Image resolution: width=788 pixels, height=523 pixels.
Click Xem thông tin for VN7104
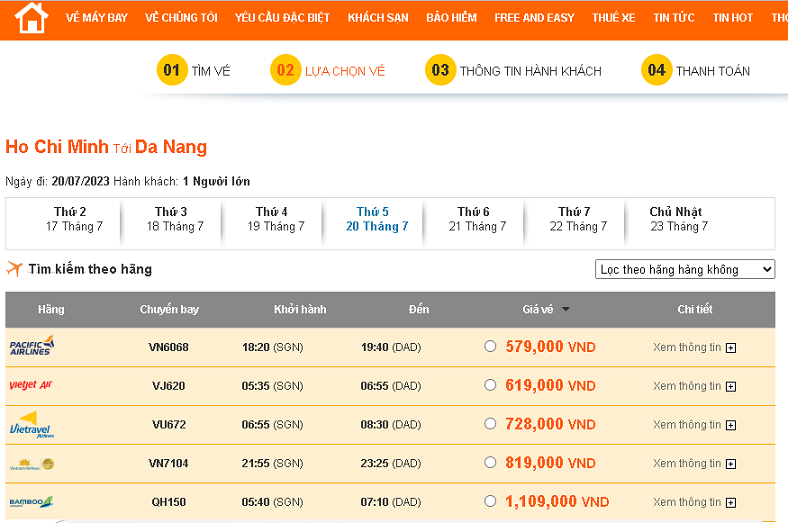(x=687, y=463)
